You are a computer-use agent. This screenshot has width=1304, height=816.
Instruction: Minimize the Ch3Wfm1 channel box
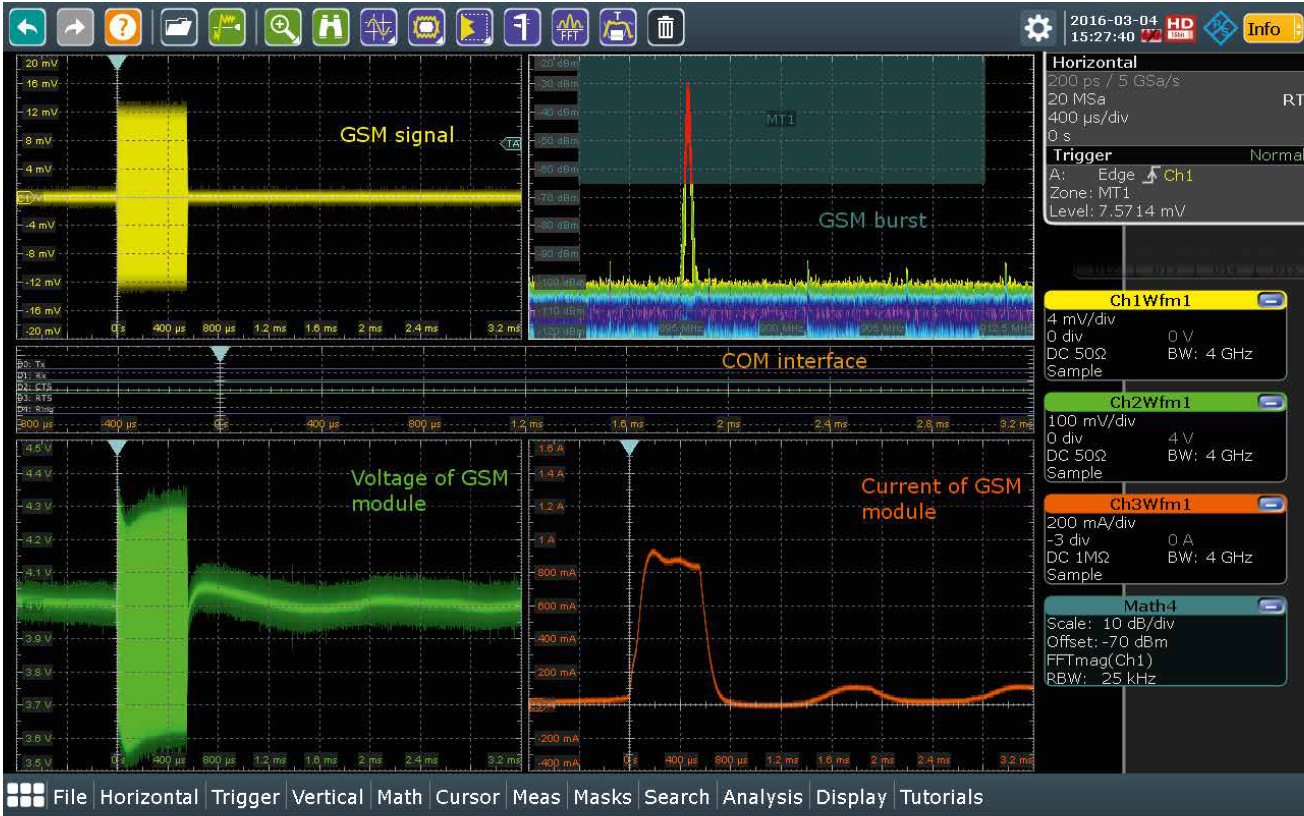coord(1270,504)
